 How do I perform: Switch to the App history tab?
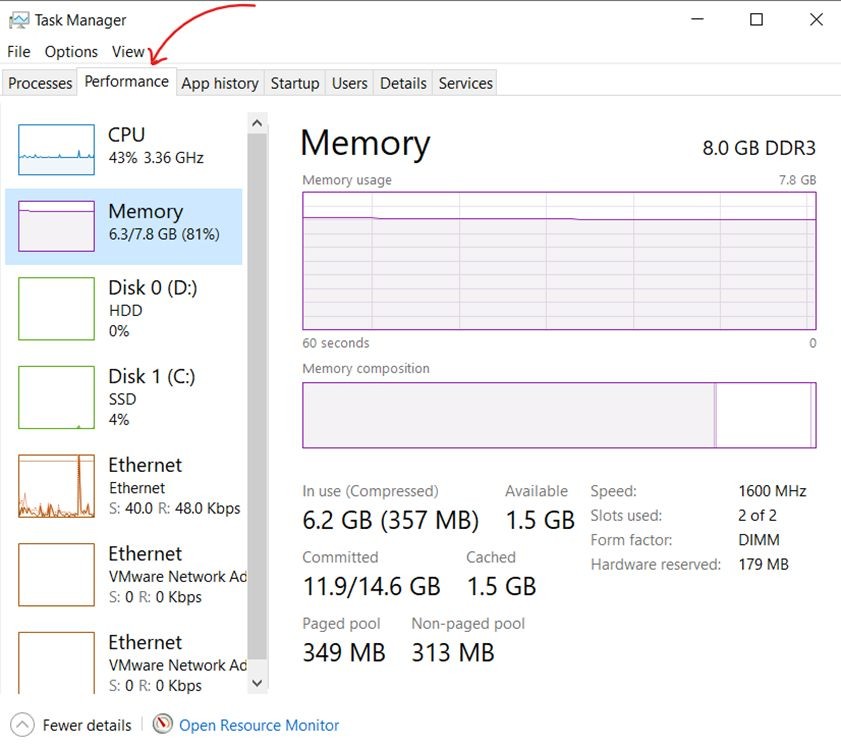click(x=219, y=84)
